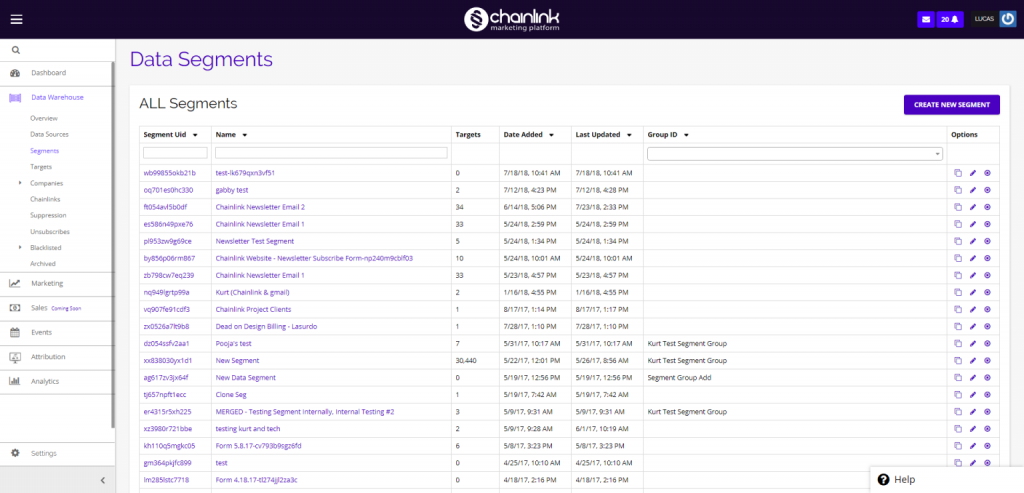
Task: Archive the Chainlink Project Clients segment
Action: pyautogui.click(x=987, y=310)
